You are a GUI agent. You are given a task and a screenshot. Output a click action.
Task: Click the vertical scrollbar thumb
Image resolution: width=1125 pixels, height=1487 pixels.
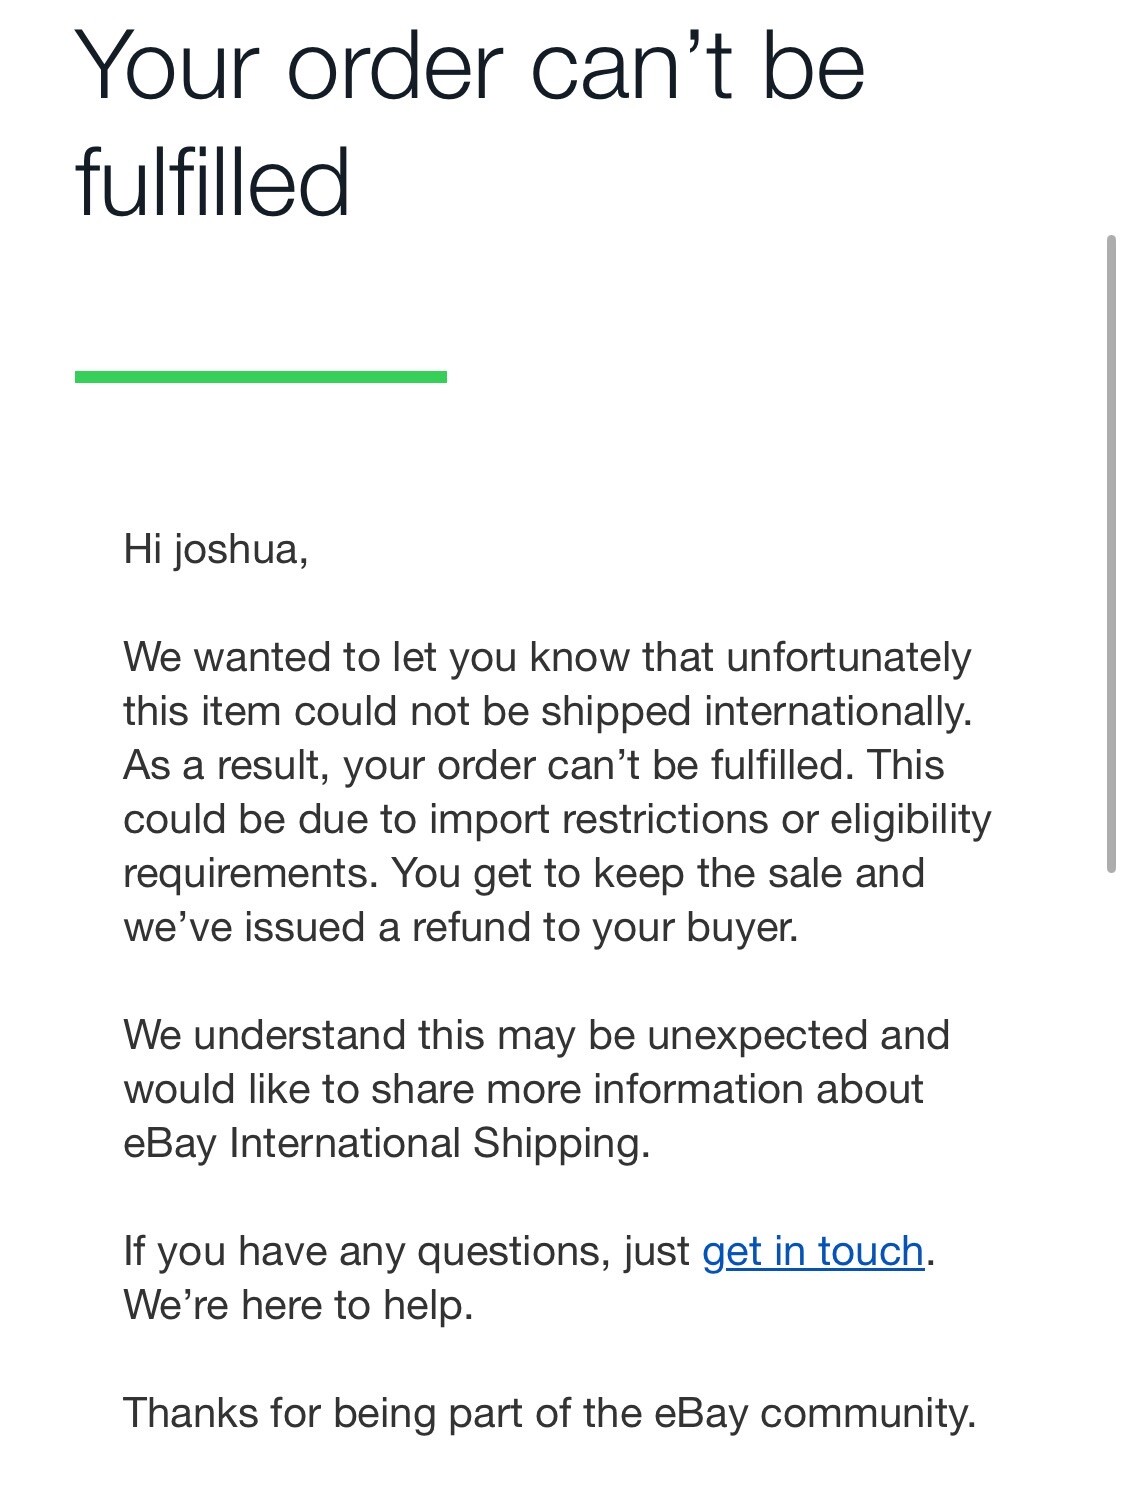tap(1110, 554)
